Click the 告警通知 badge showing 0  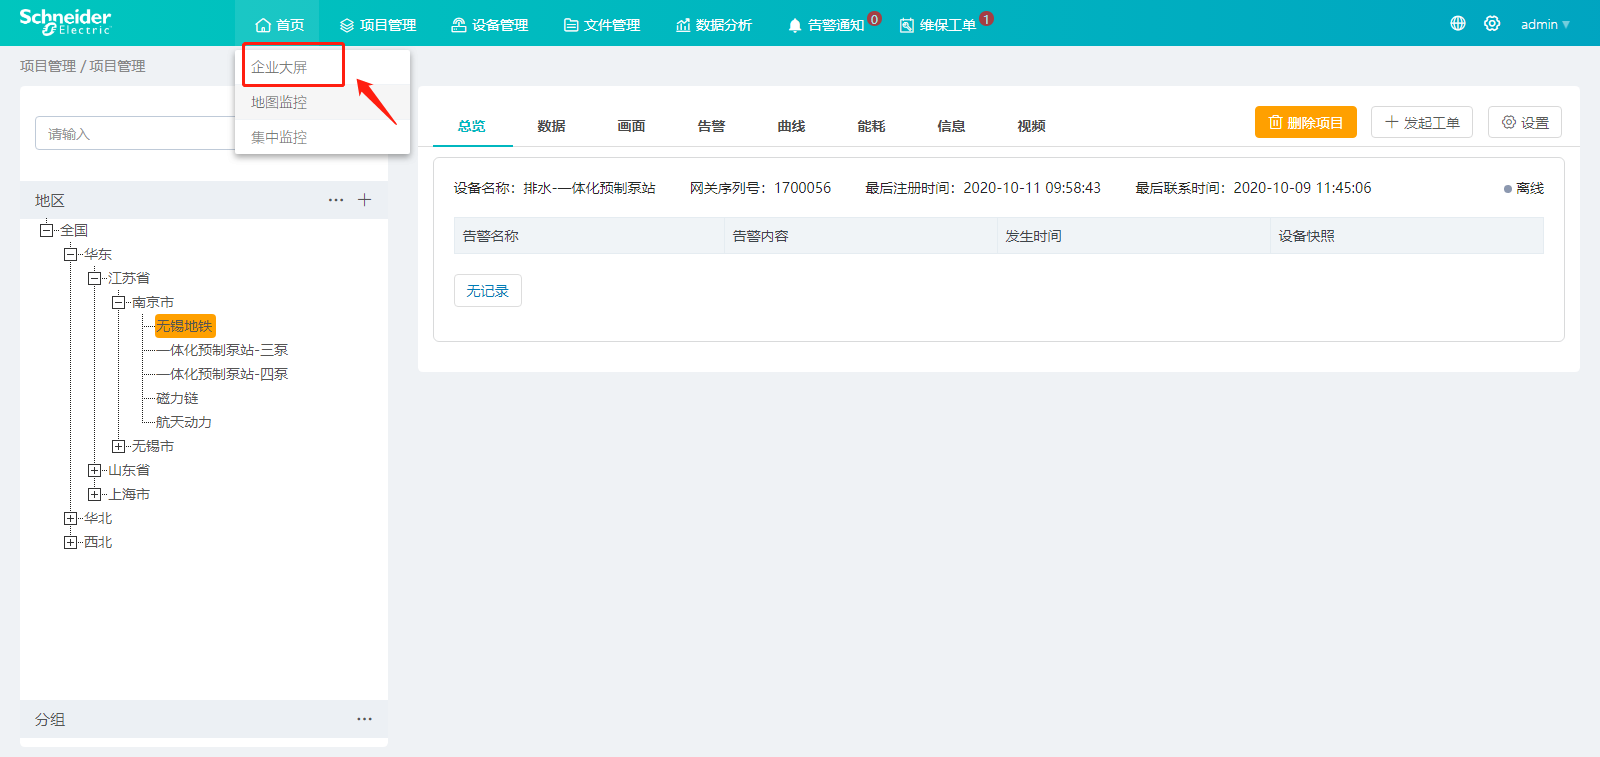(874, 19)
